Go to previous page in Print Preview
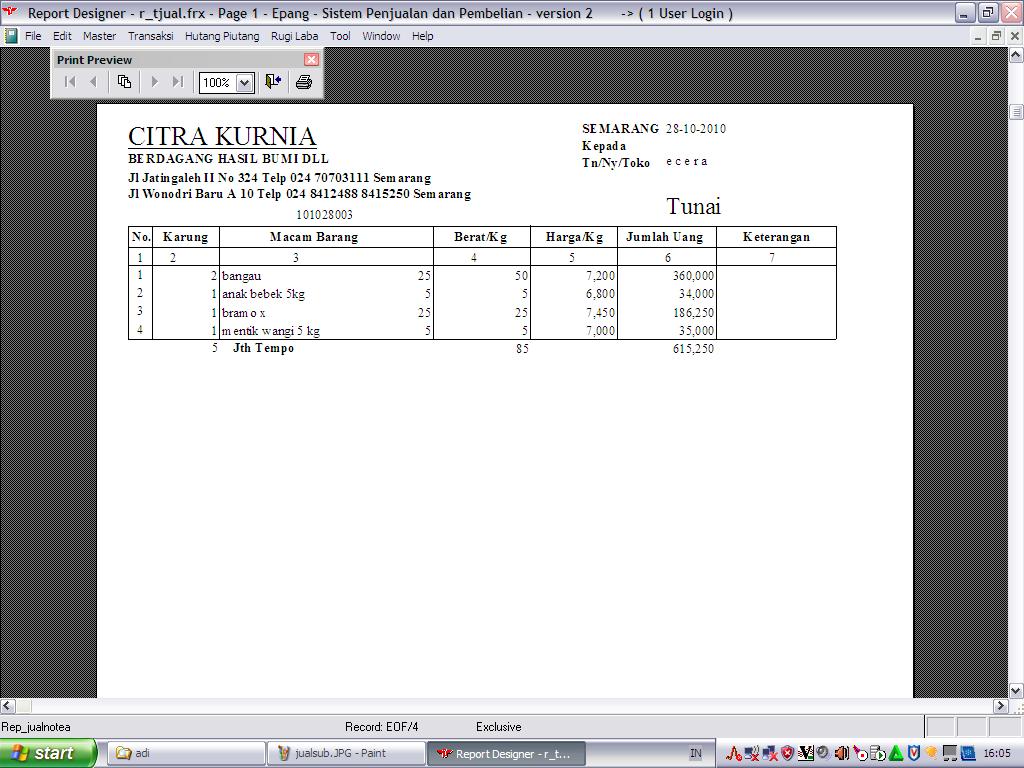1024x768 pixels. pyautogui.click(x=94, y=82)
